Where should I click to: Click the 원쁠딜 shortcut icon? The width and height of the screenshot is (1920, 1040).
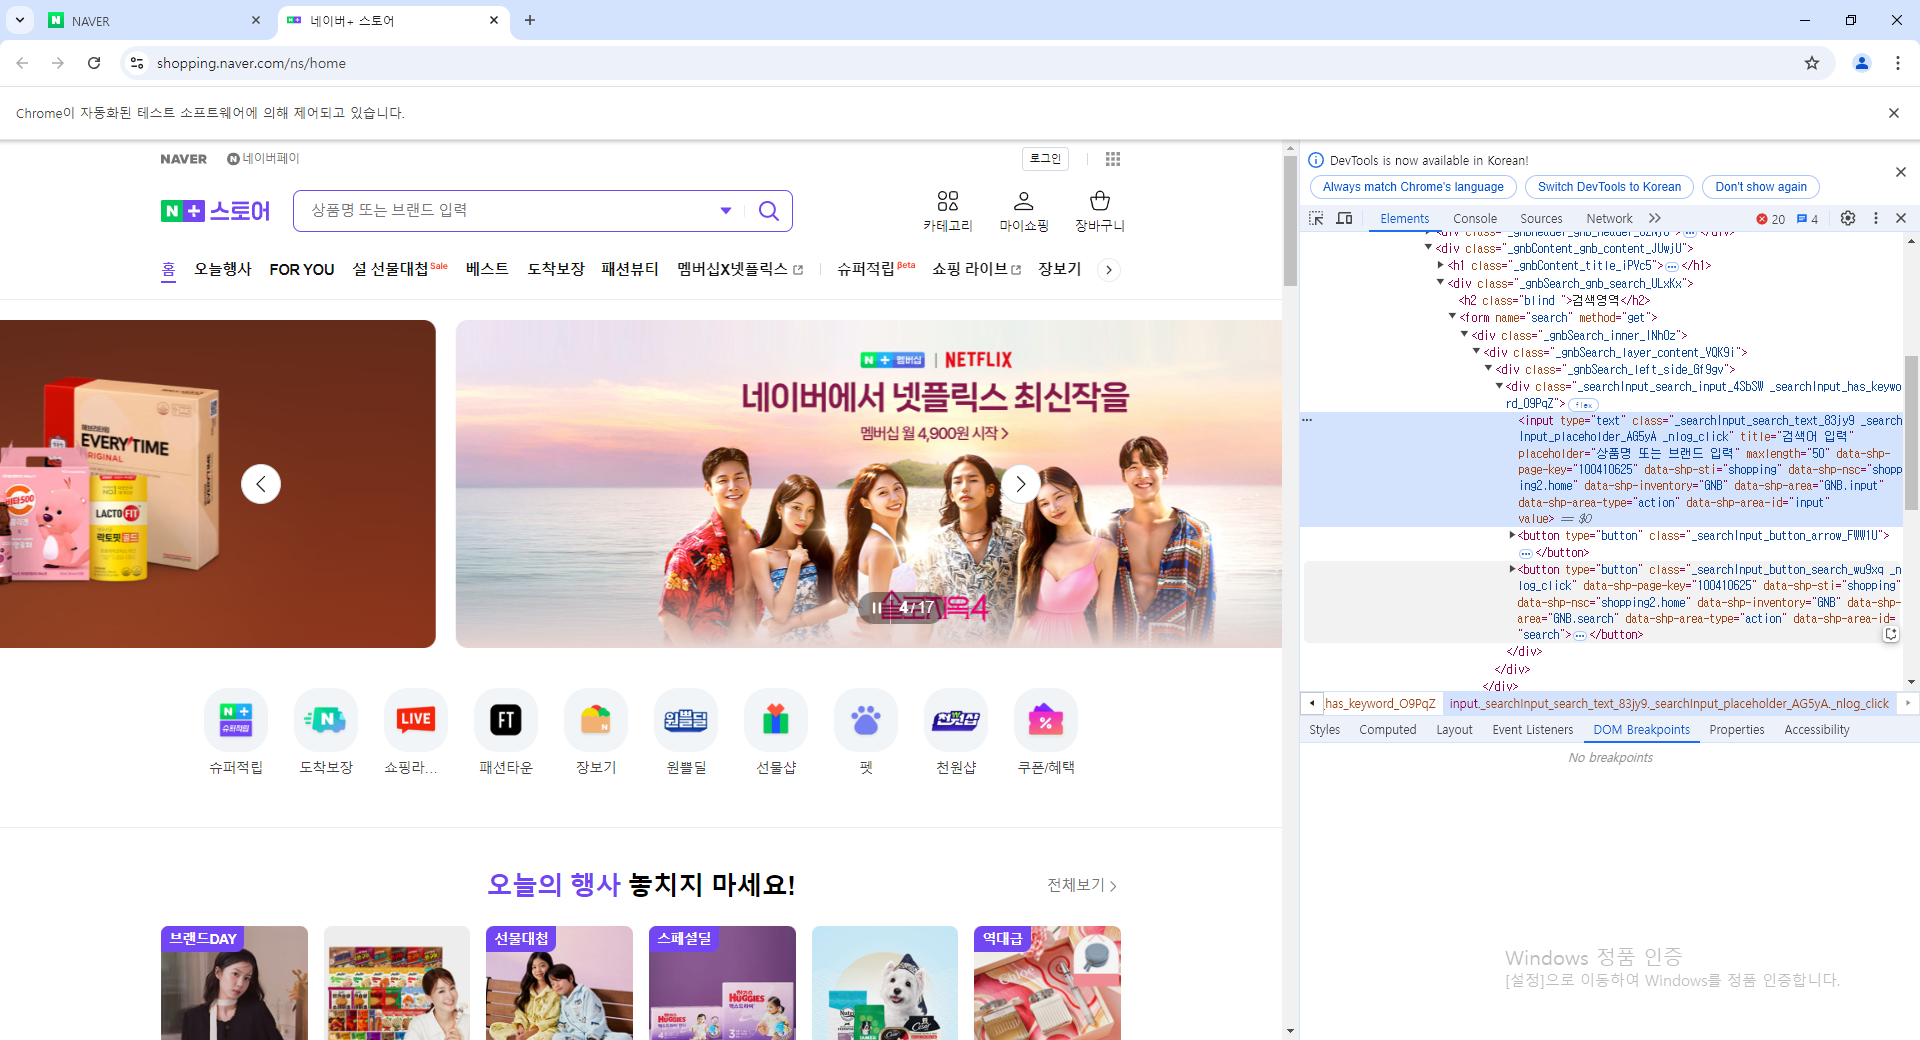pyautogui.click(x=686, y=720)
